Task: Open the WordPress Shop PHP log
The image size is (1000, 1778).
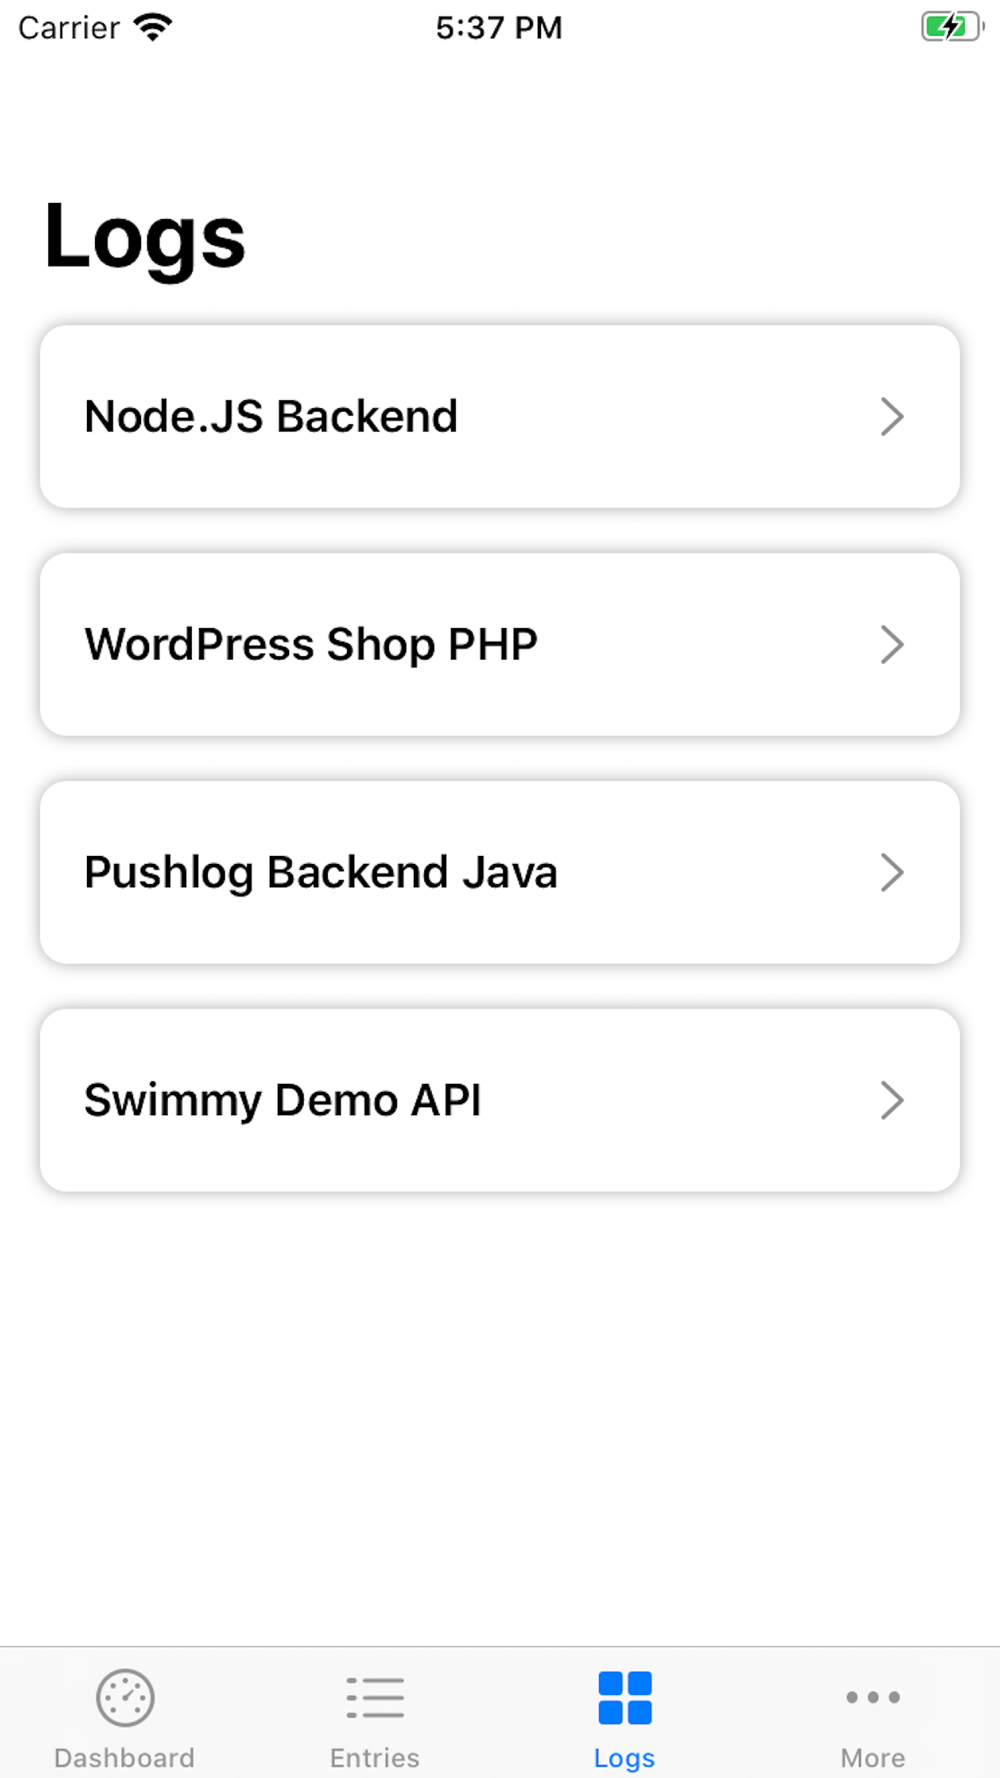Action: pyautogui.click(x=311, y=645)
